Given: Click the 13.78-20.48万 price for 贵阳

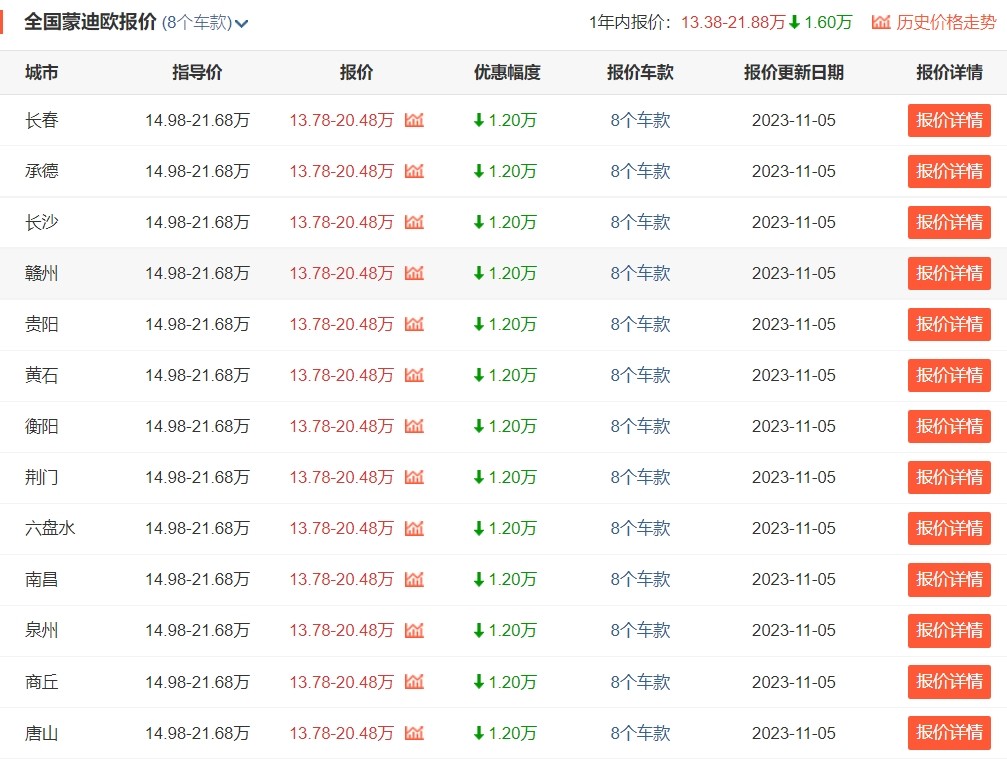Looking at the screenshot, I should tap(341, 324).
